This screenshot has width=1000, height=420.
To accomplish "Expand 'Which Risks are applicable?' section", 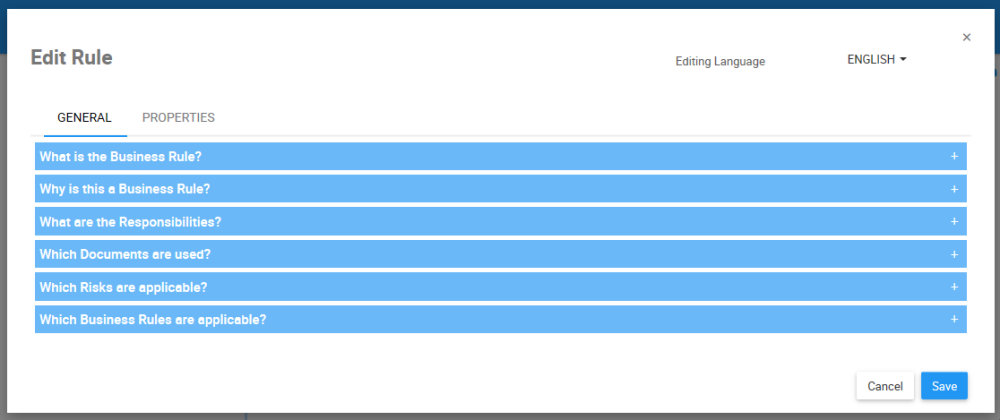I will tap(123, 287).
